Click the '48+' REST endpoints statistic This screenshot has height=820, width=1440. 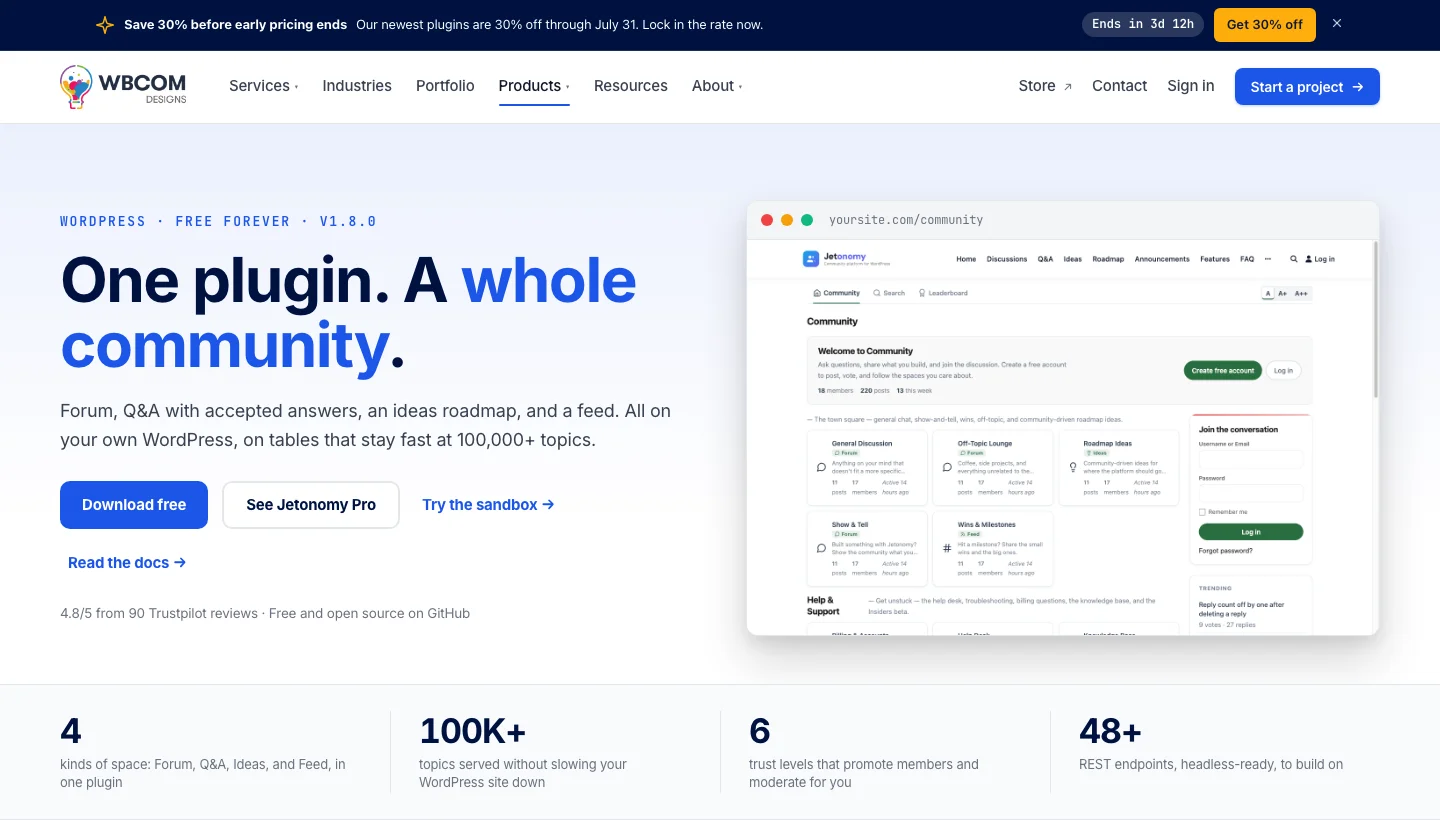[1110, 731]
